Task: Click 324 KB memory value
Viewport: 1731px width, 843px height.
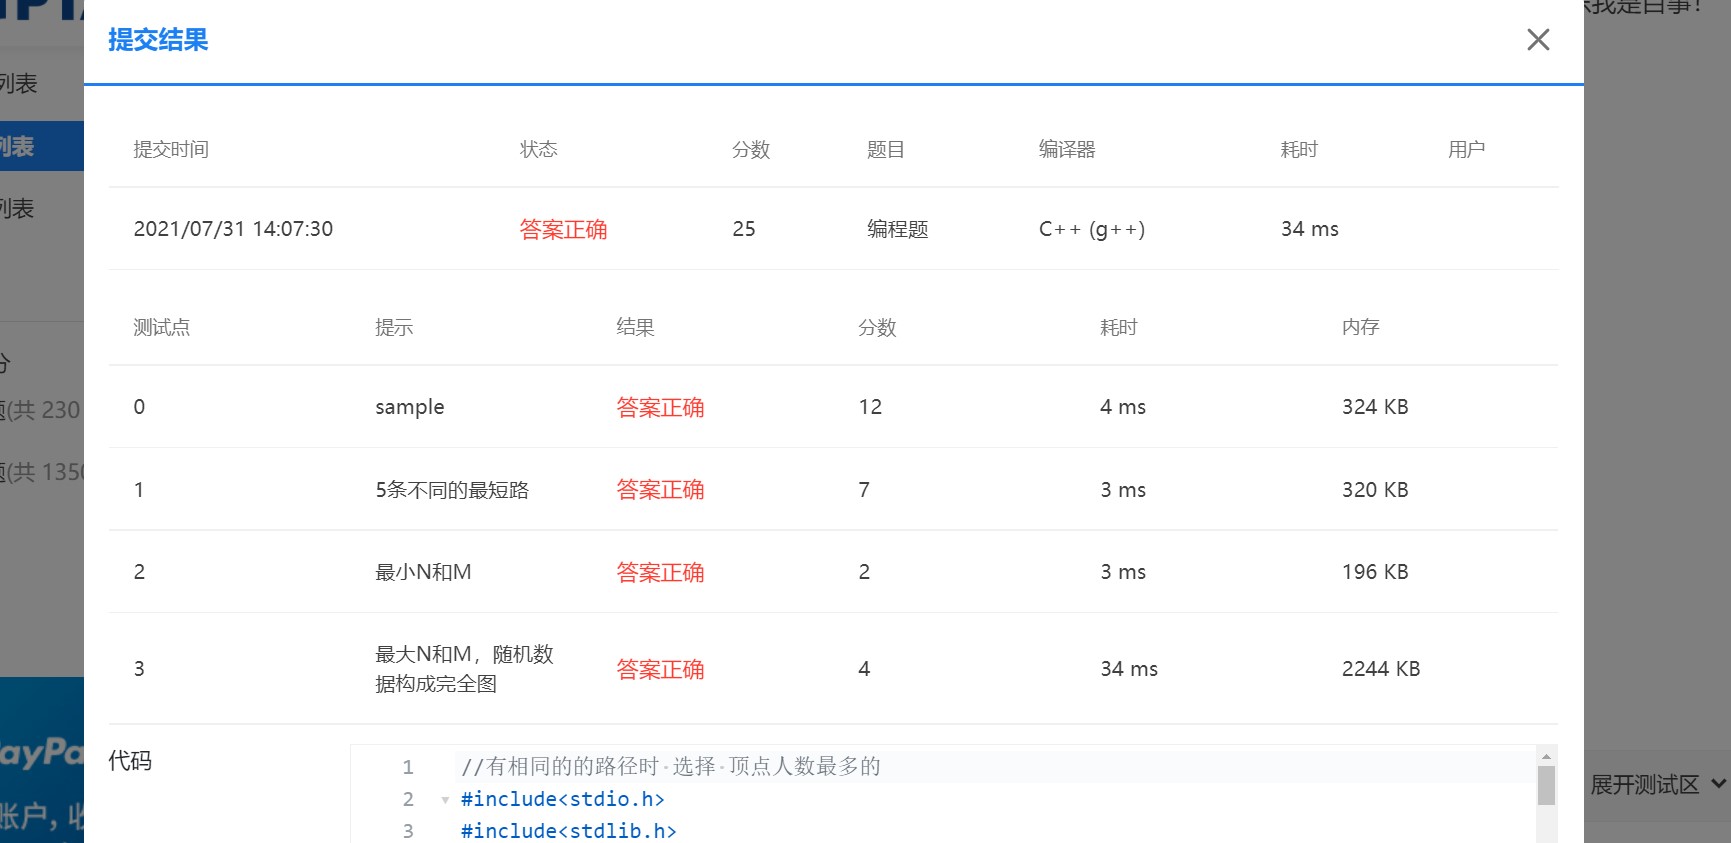Action: (1375, 407)
